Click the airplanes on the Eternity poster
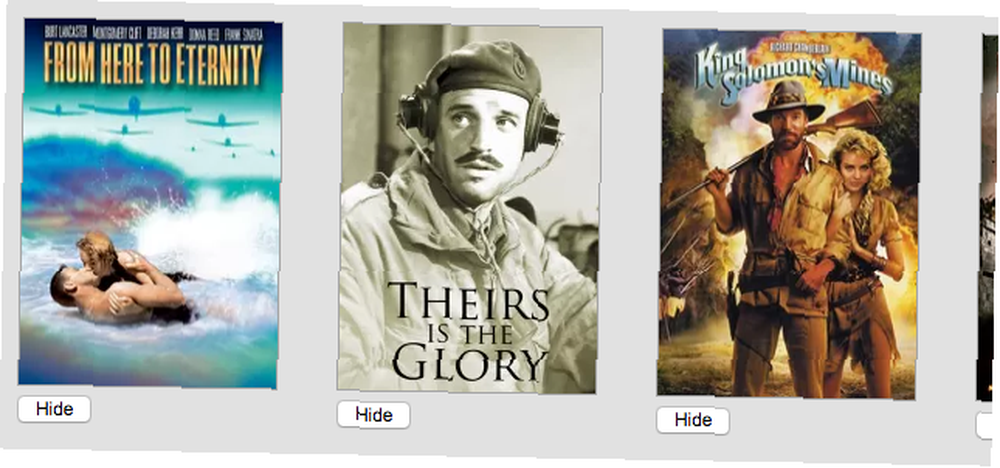 [152, 124]
